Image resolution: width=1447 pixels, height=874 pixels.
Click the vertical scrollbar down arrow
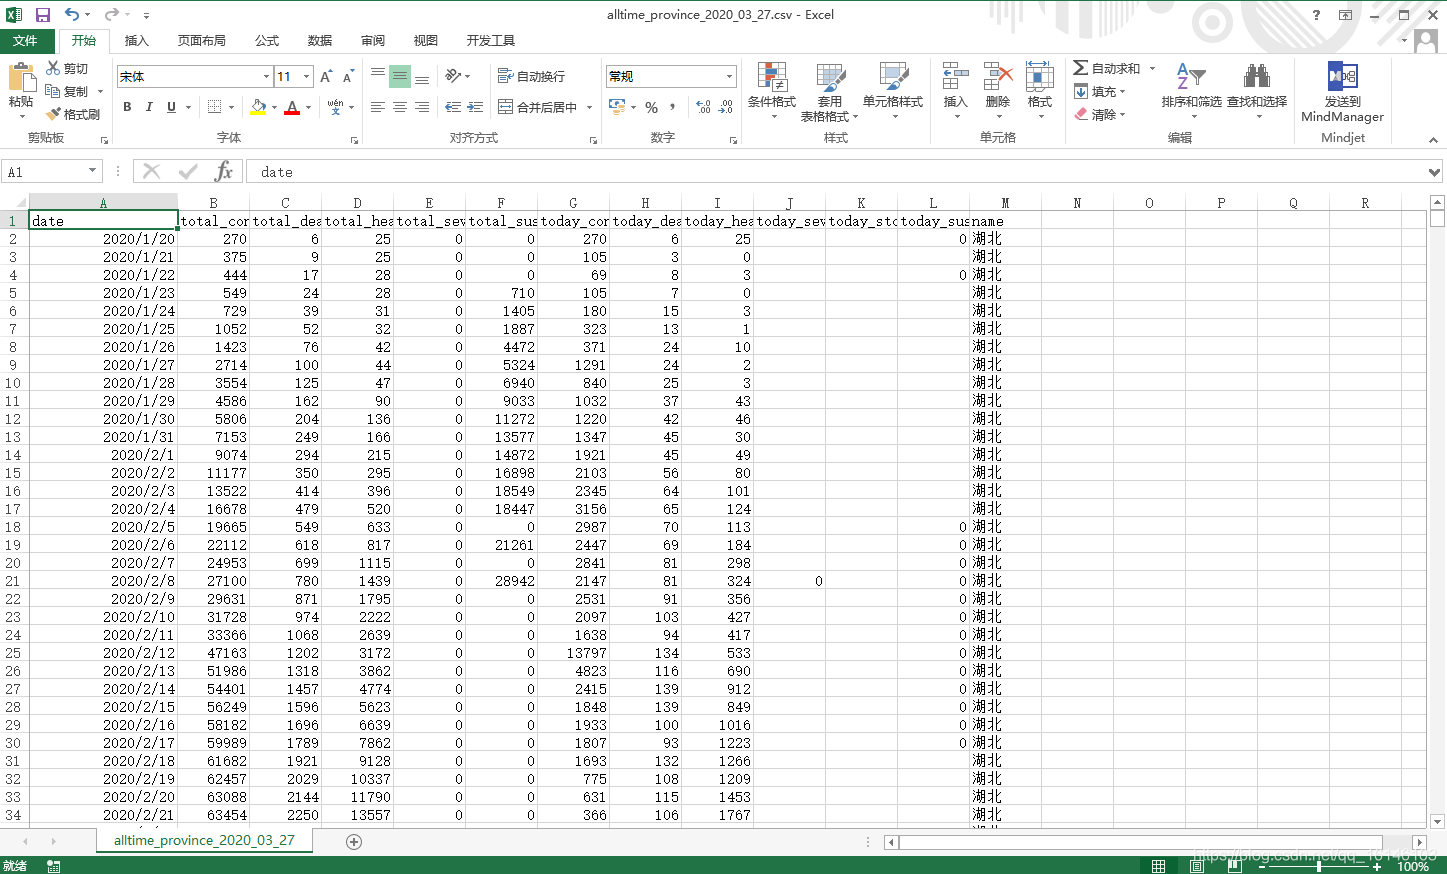(x=1438, y=822)
